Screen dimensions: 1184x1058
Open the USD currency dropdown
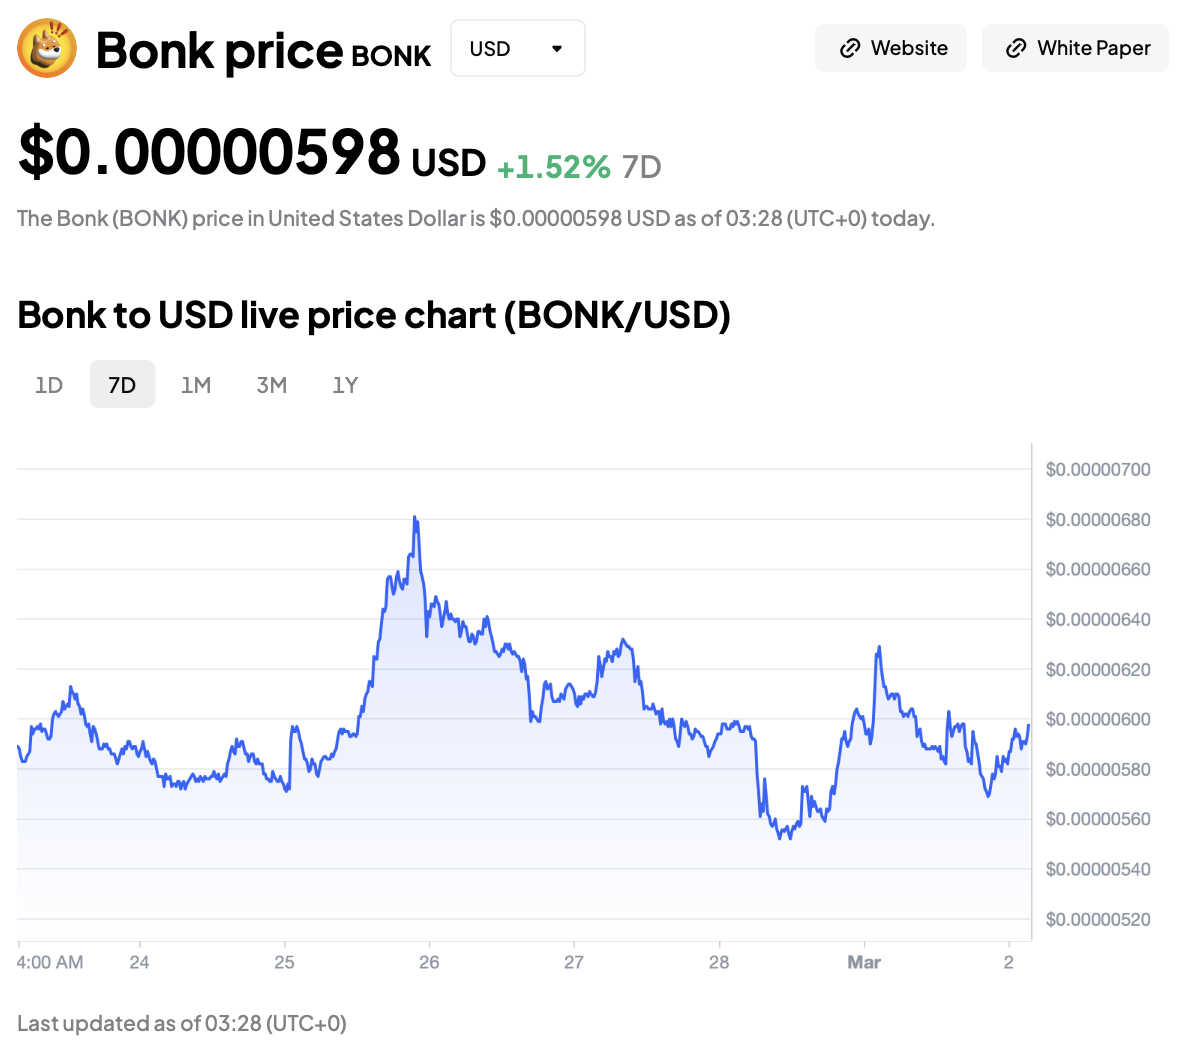point(517,48)
